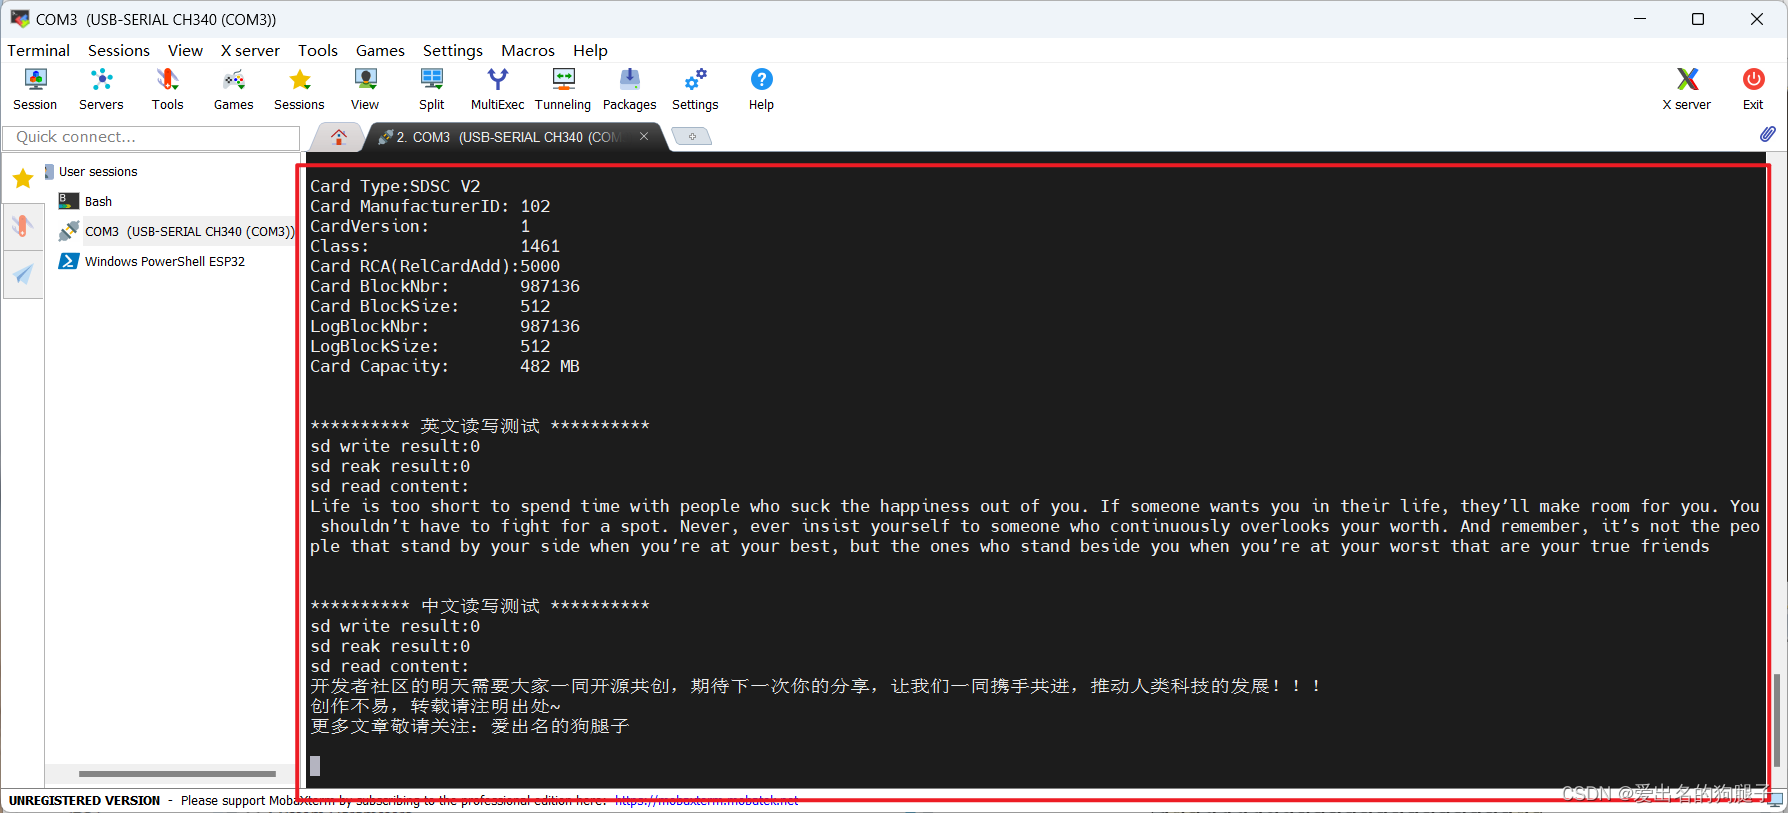
Task: Close the COM3 terminal tab
Action: [644, 136]
